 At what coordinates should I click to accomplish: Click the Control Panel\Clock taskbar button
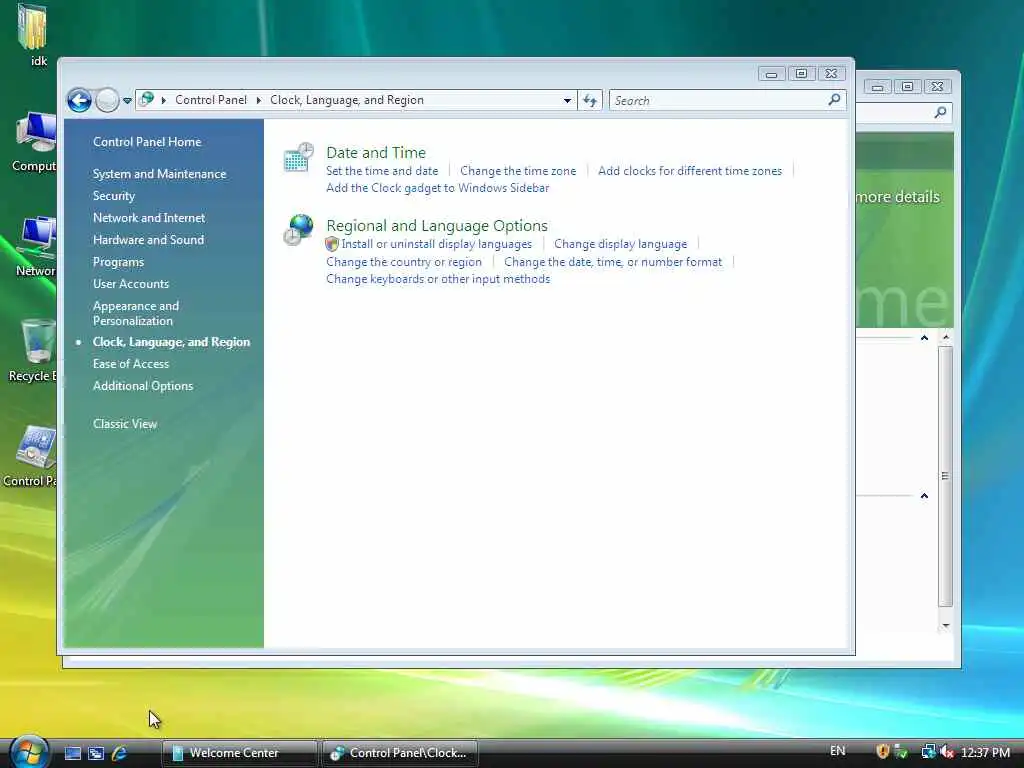click(401, 753)
